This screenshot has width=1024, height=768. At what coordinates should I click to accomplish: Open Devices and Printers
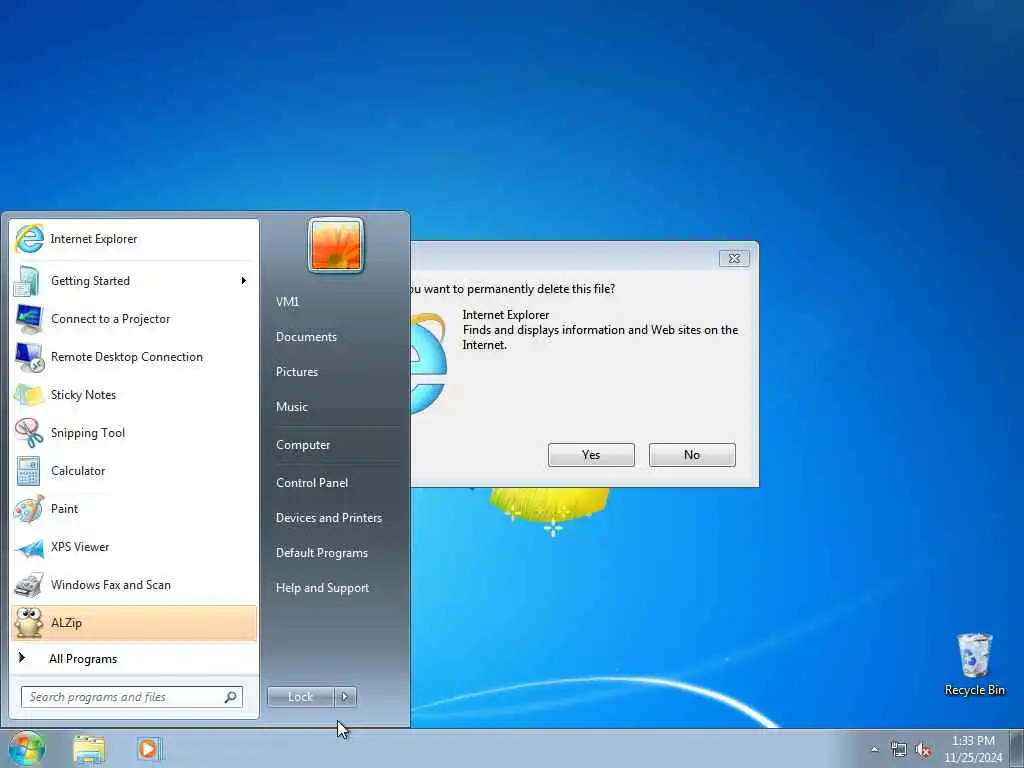329,518
